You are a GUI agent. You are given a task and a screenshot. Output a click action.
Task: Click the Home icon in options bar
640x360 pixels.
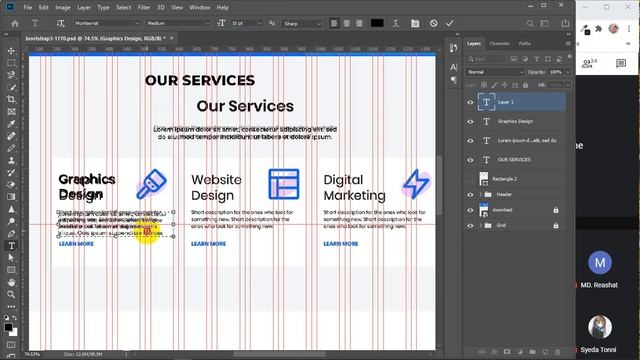coord(15,23)
